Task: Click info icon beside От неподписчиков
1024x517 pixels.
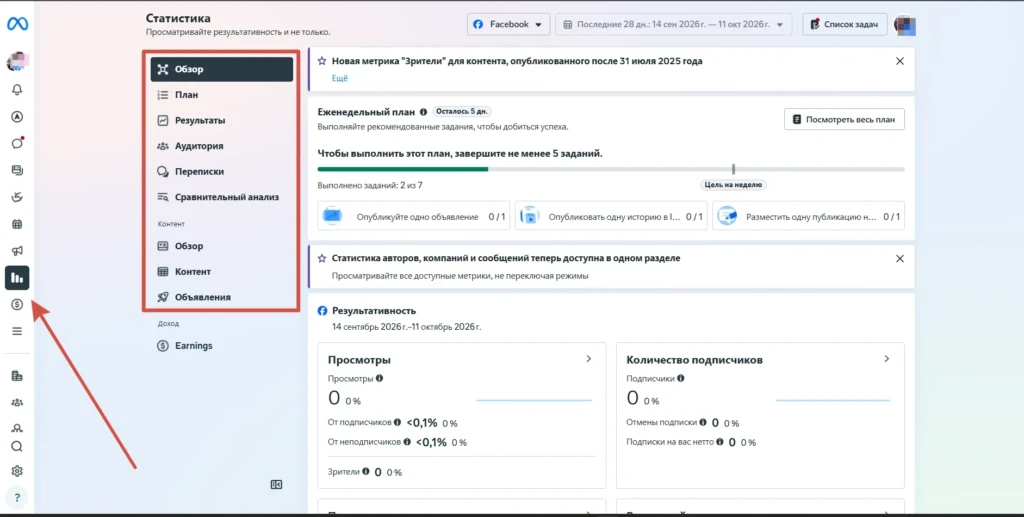Action: tap(407, 442)
